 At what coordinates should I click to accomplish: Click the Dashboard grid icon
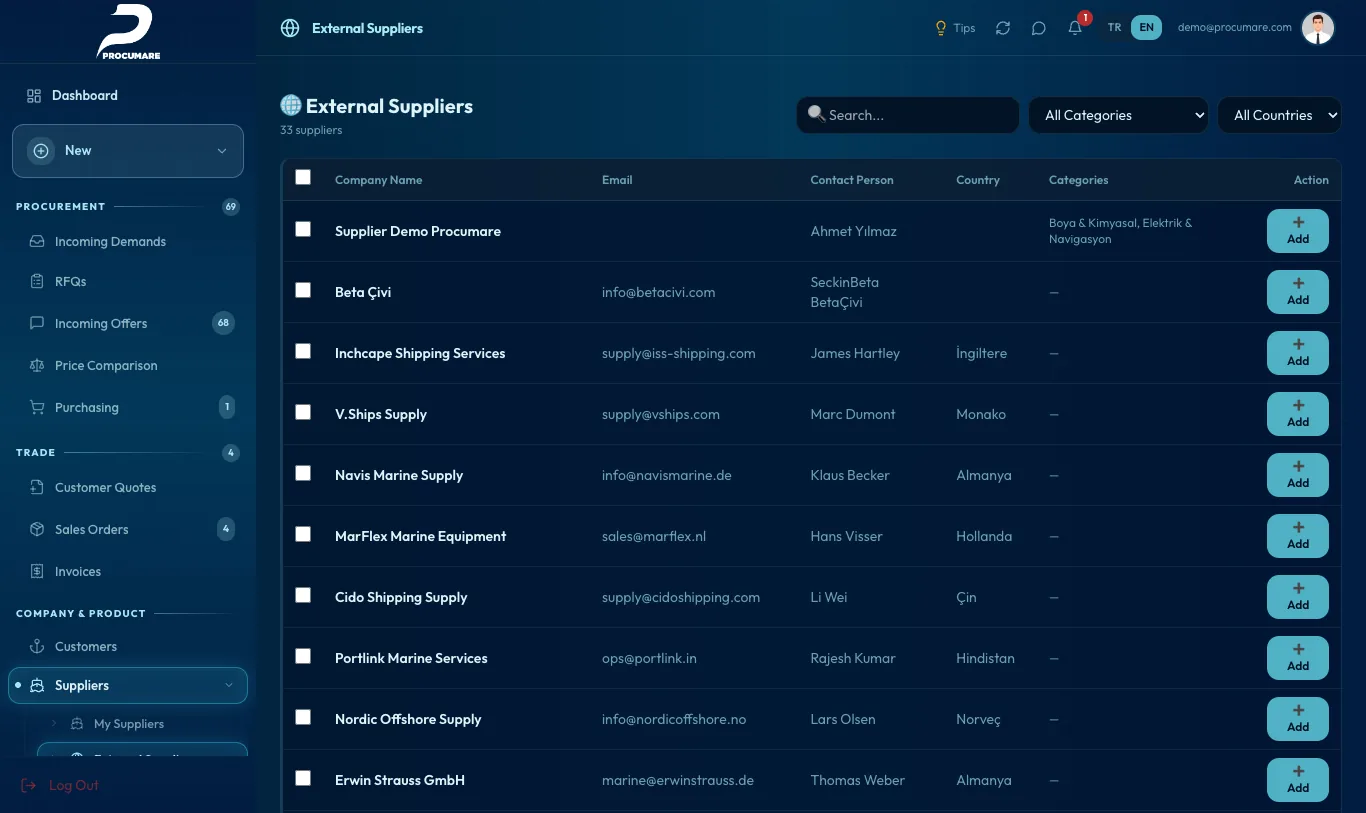34,95
